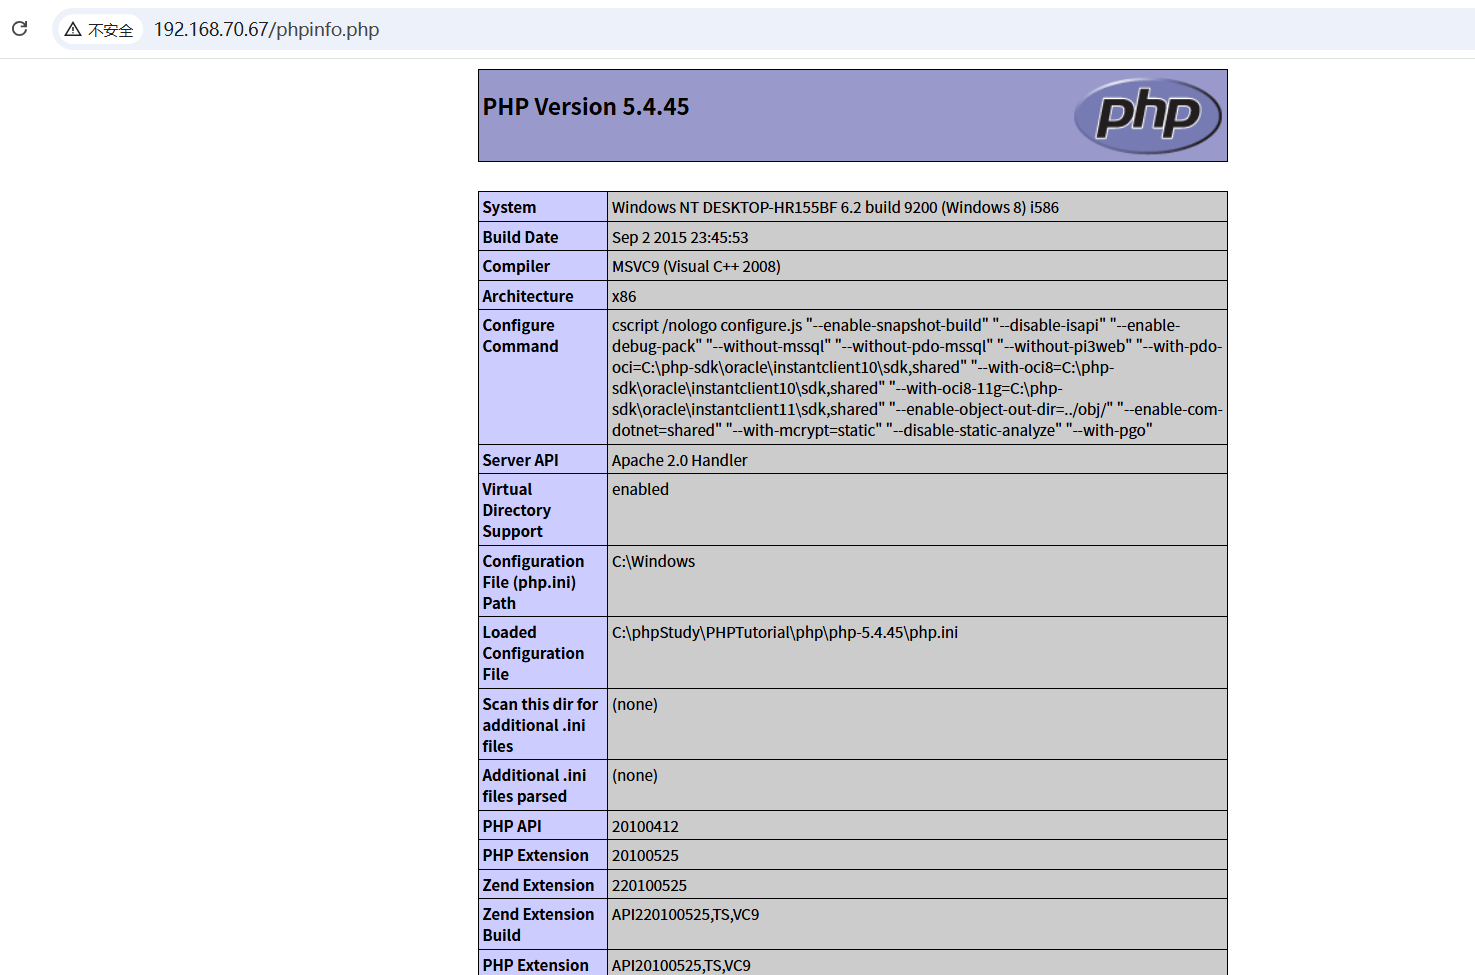Select the System row label
This screenshot has height=975, width=1475.
509,207
